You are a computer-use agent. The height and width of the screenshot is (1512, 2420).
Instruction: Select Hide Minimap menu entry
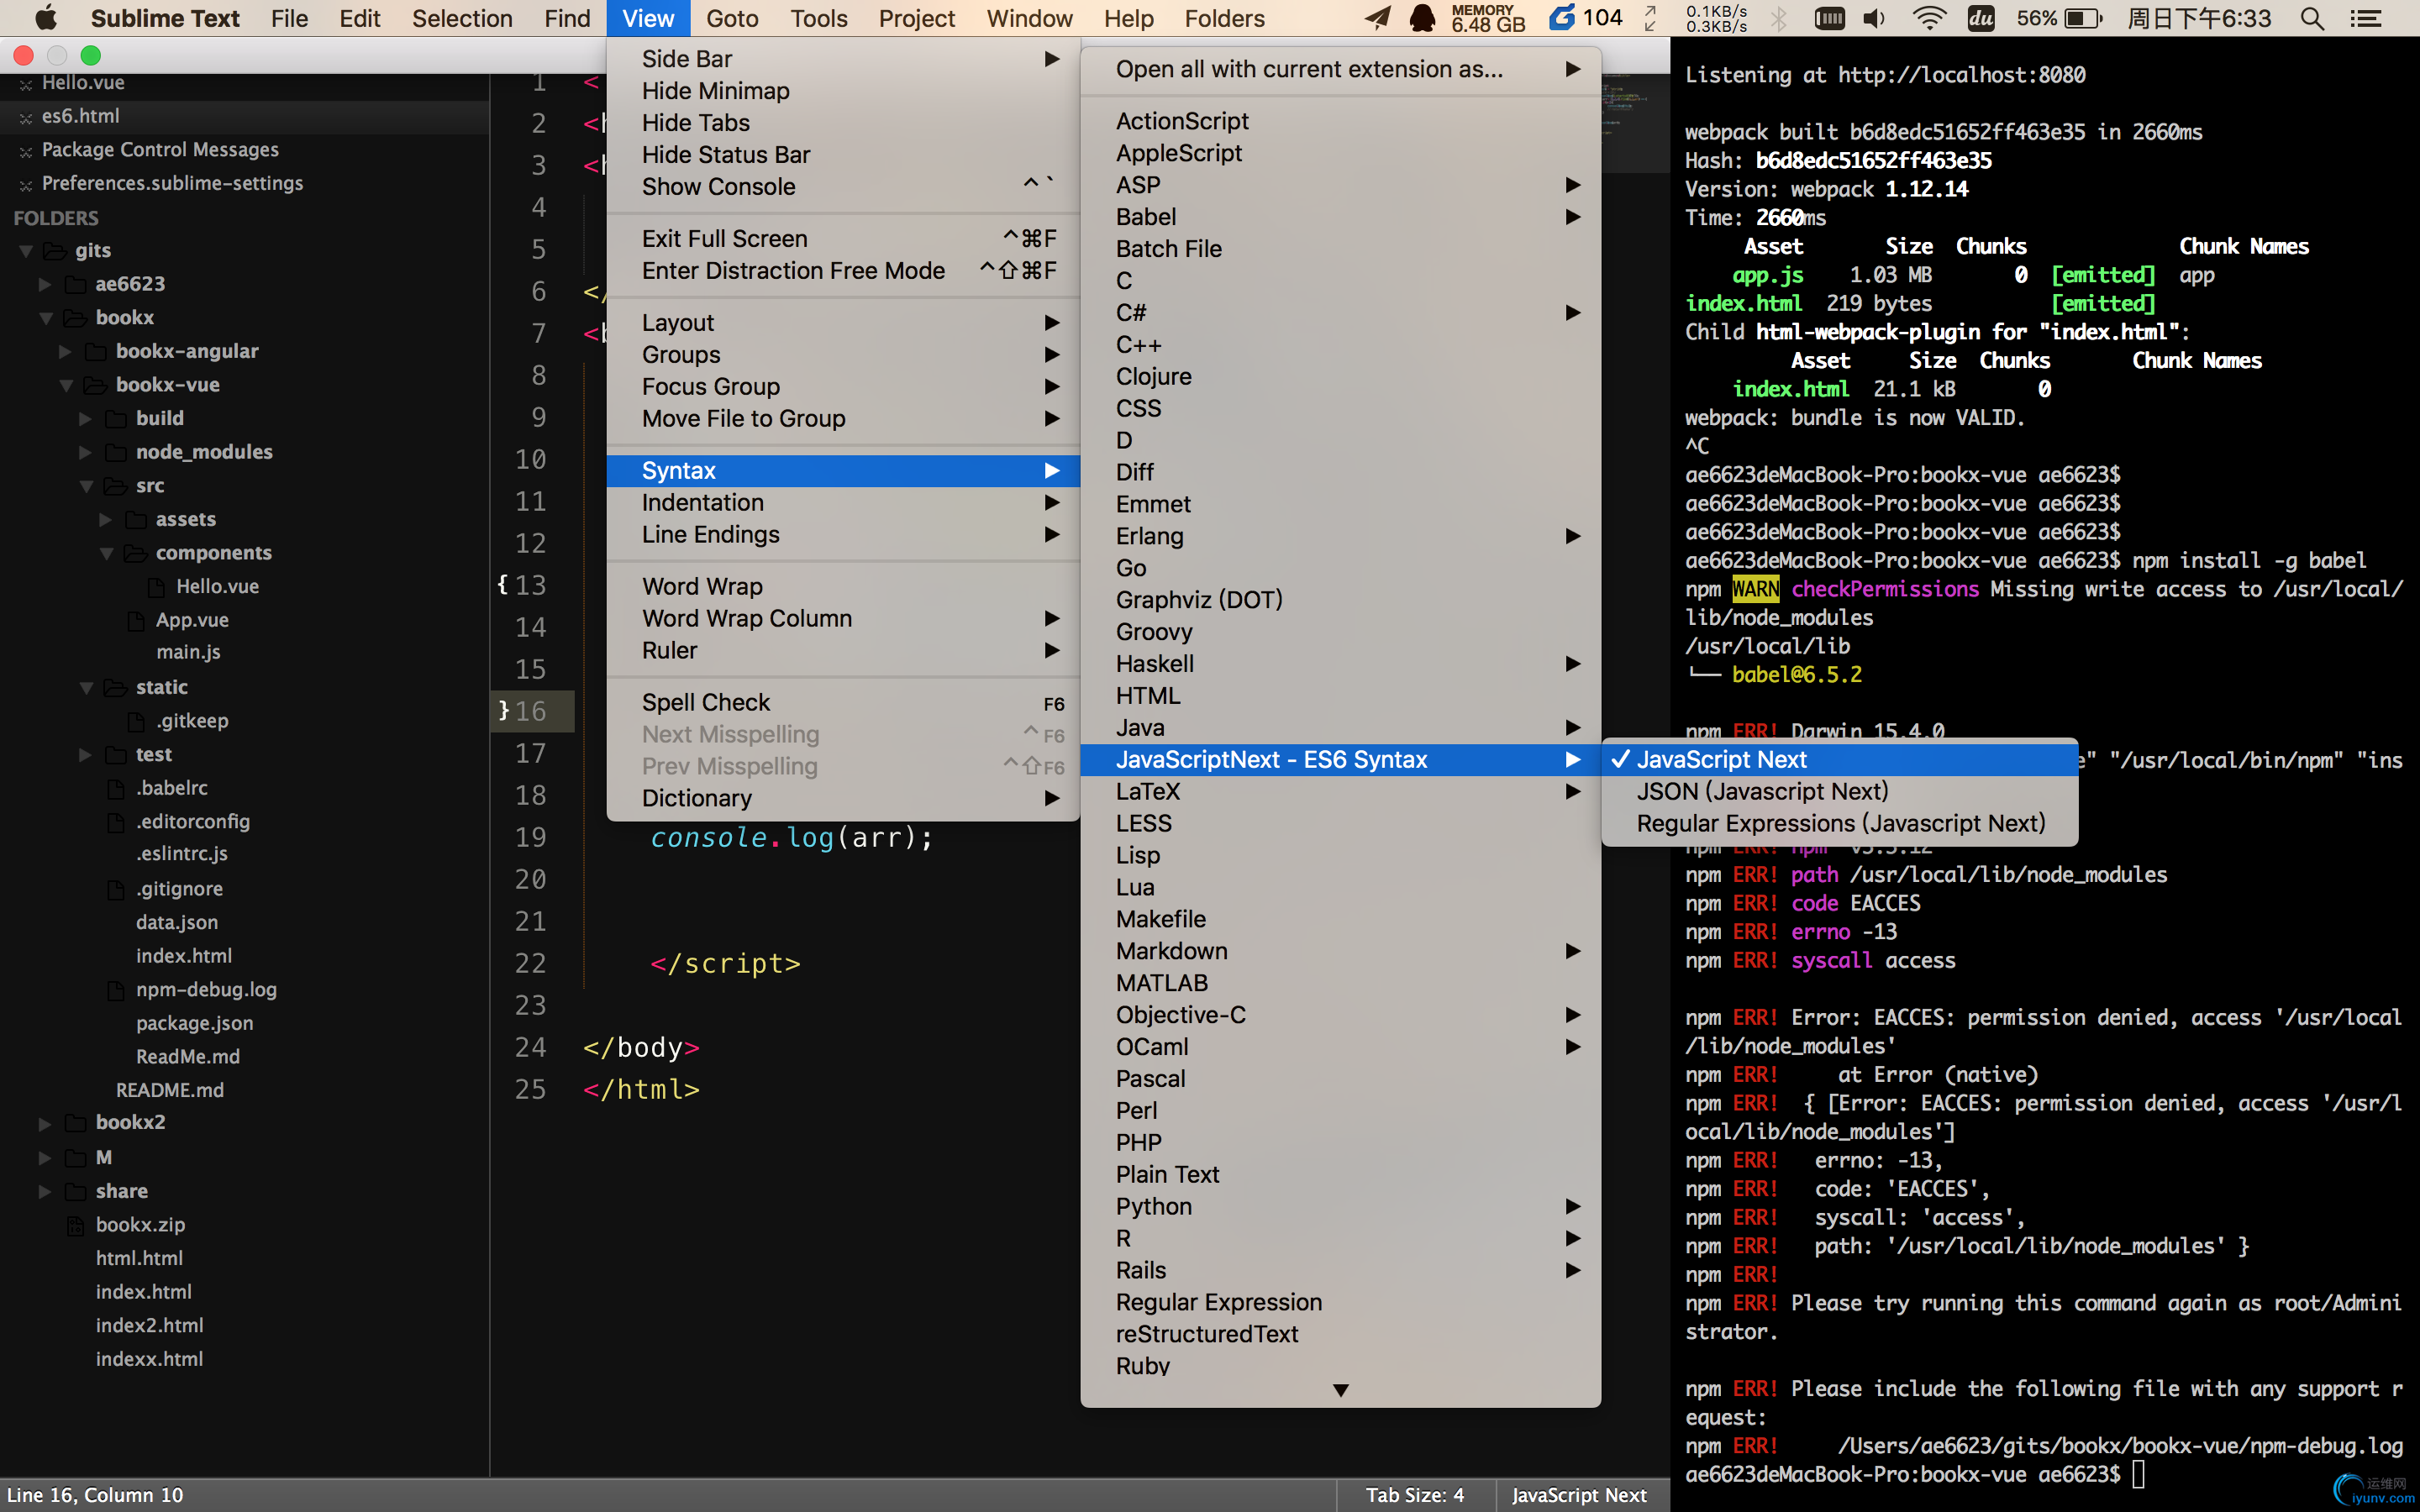715,91
